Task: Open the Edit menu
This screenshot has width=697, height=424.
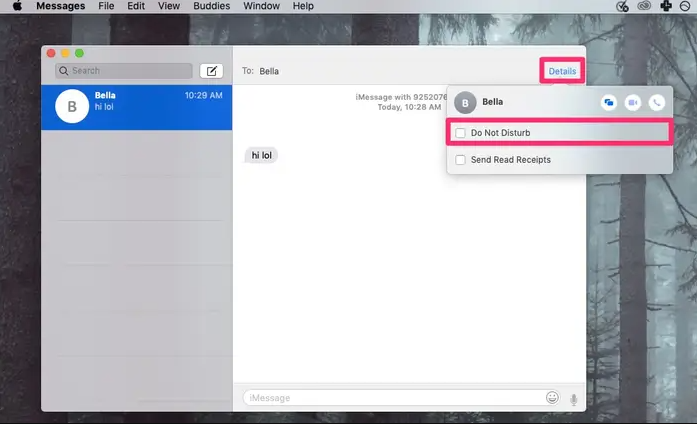Action: (136, 6)
